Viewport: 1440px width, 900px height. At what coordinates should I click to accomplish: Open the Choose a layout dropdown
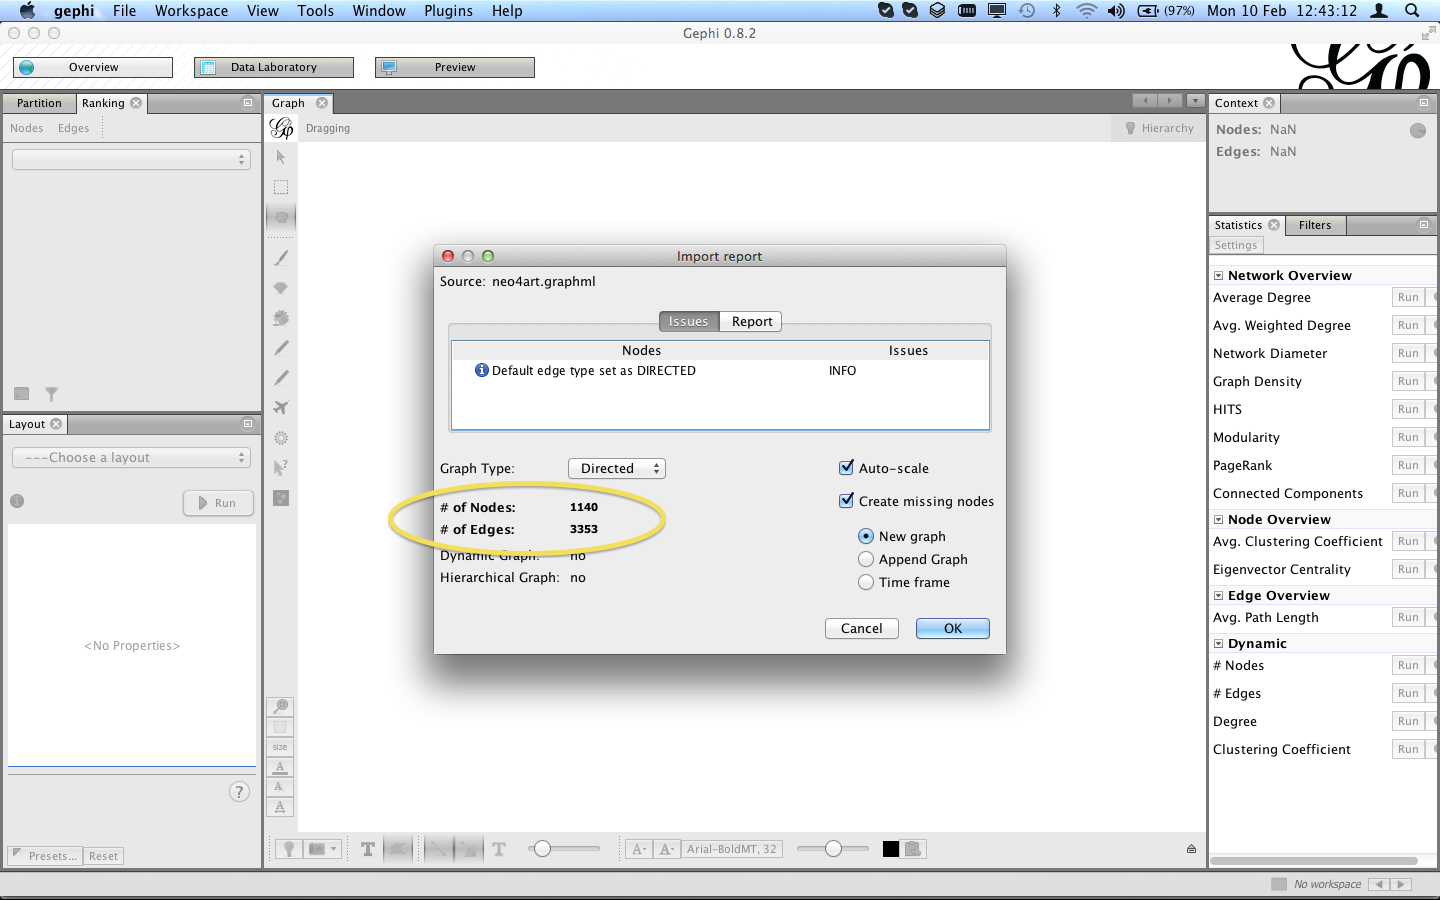[131, 457]
